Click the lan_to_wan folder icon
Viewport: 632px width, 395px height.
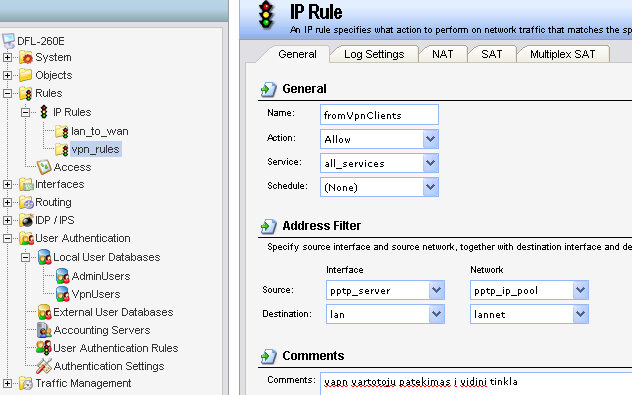(x=62, y=131)
